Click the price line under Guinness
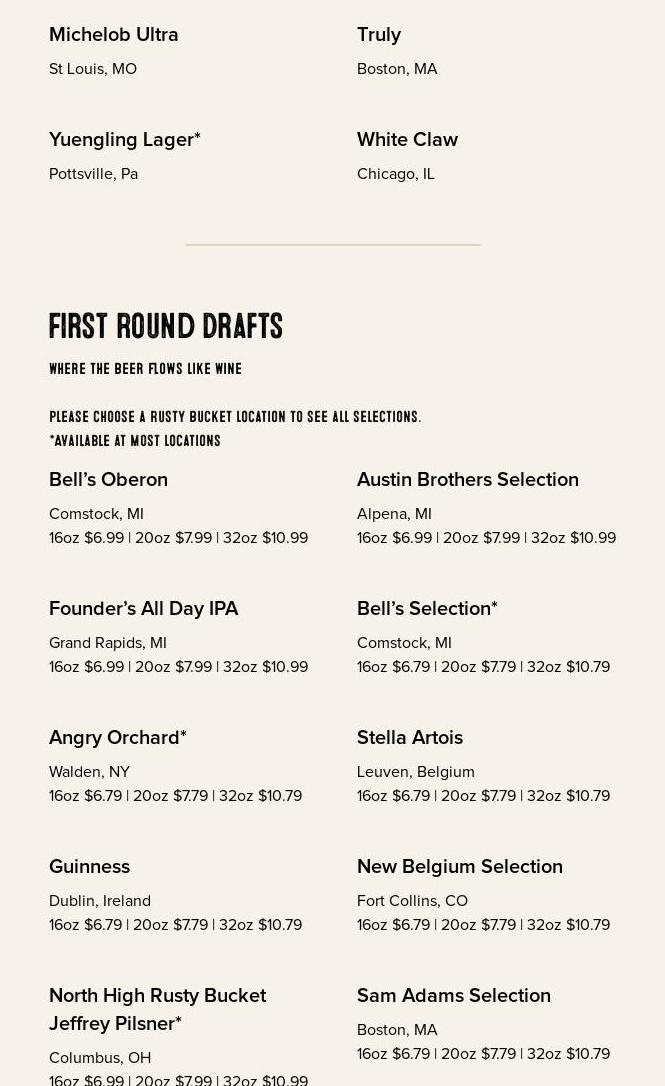665x1086 pixels. 176,925
